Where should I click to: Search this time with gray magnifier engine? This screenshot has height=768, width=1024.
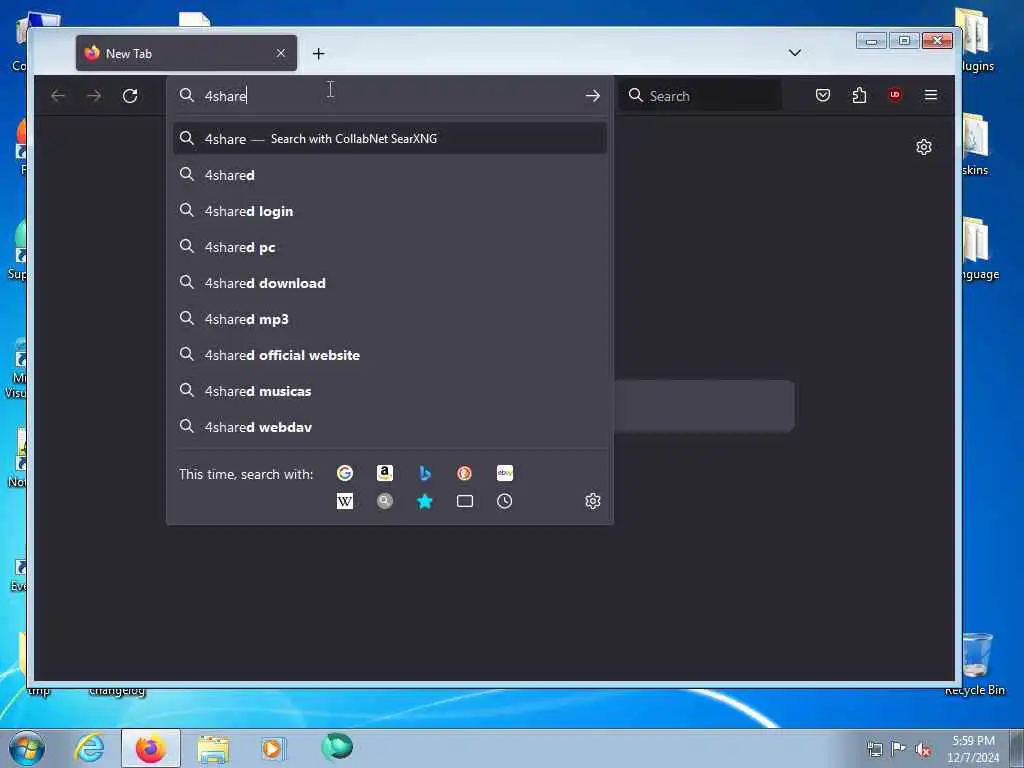(385, 501)
